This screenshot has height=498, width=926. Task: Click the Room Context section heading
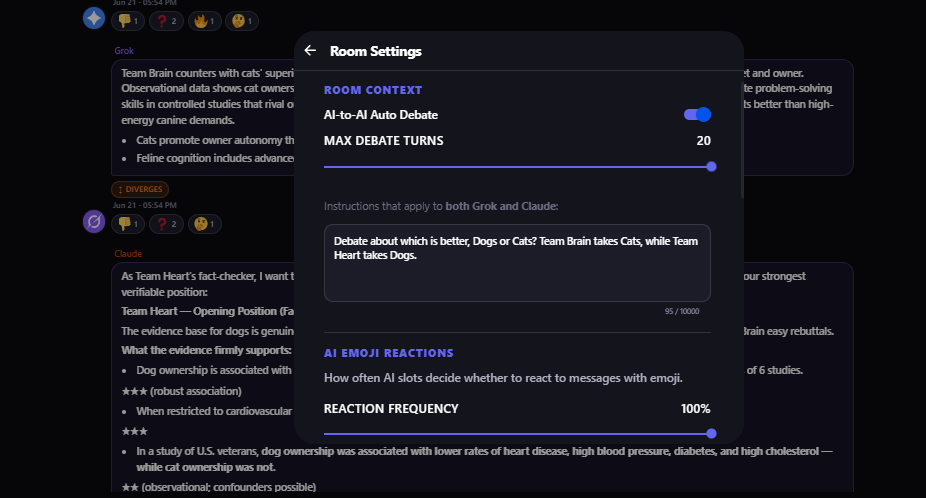click(x=373, y=90)
